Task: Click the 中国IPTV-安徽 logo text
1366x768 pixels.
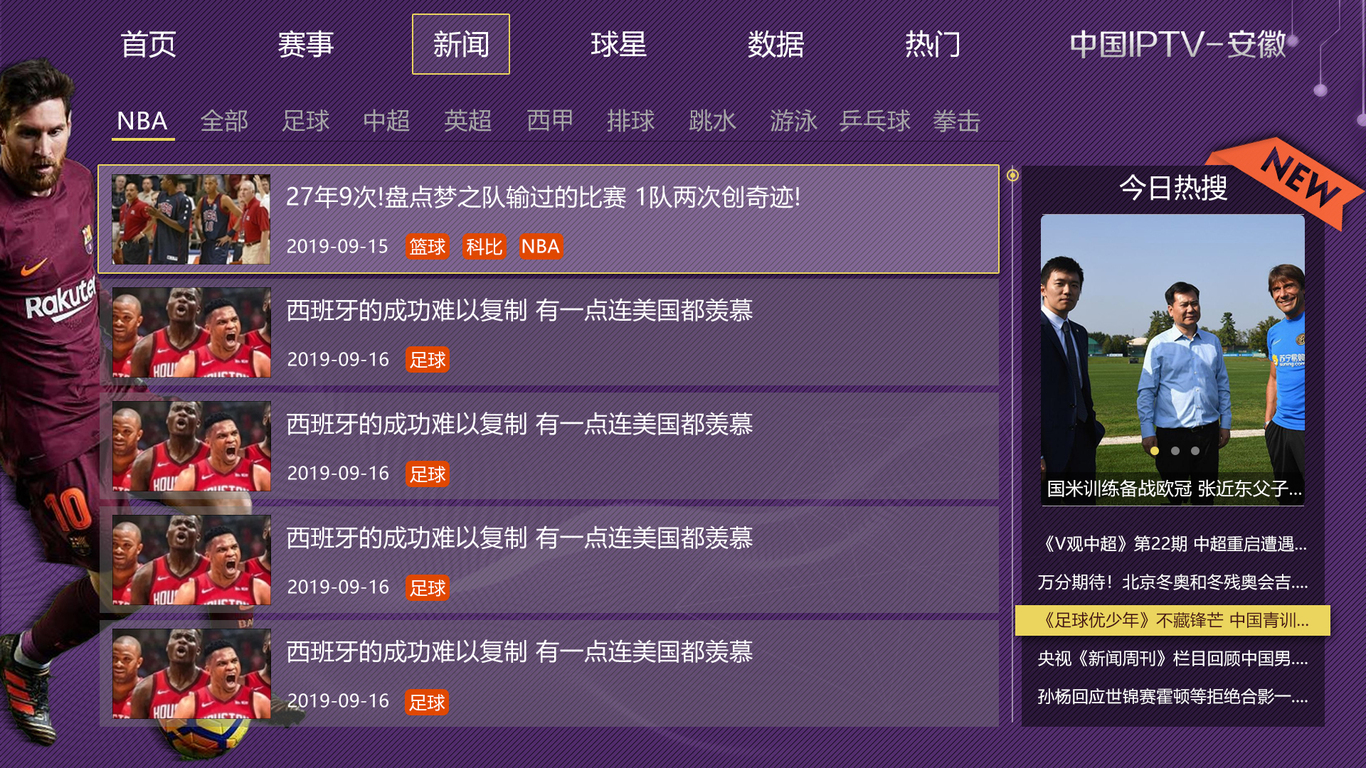Action: [x=1178, y=44]
